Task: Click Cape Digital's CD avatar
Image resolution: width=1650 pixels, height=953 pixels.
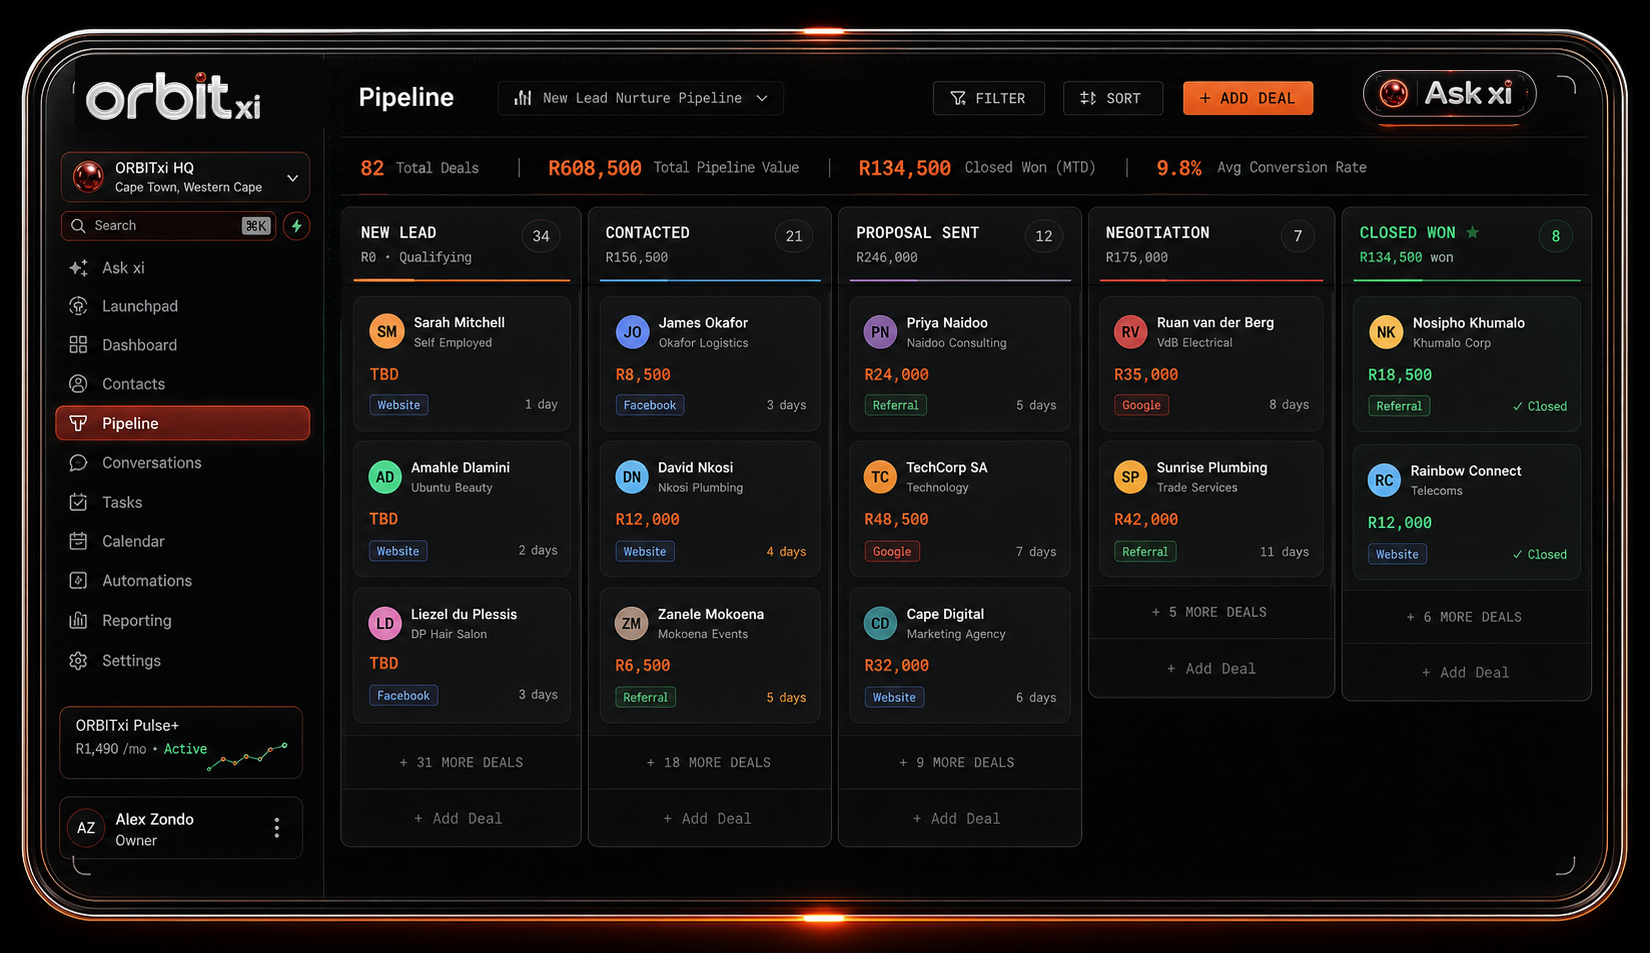Action: (880, 624)
